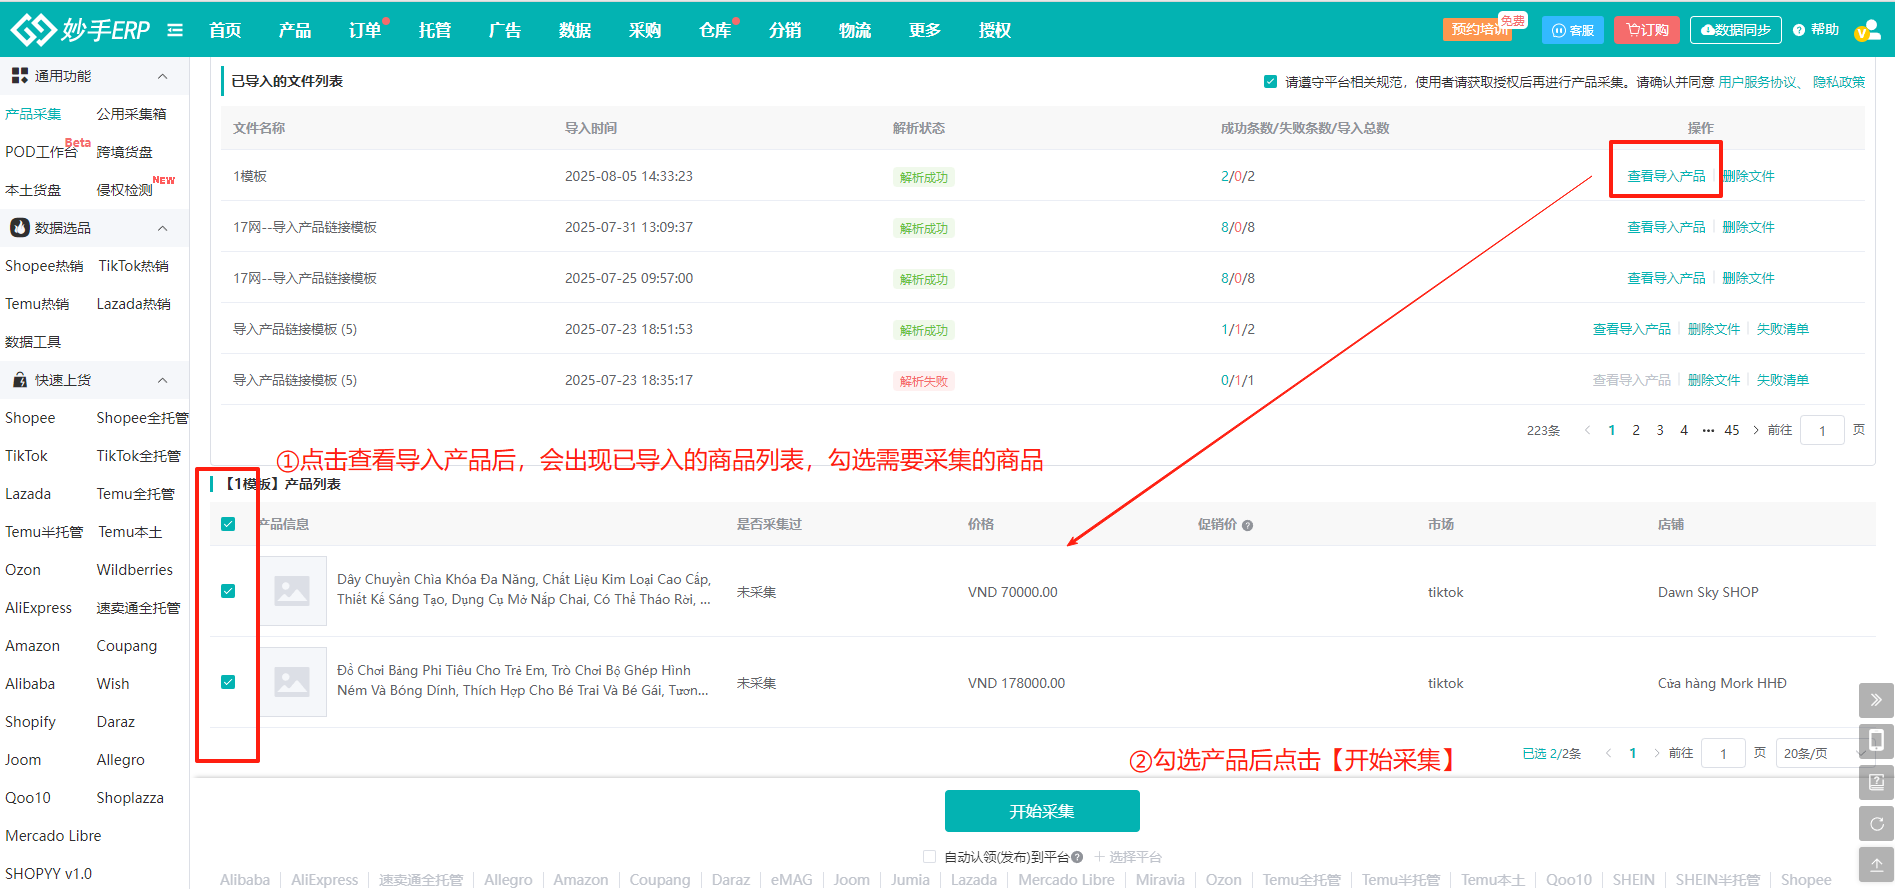Open the 仓库 top menu
The image size is (1895, 889).
coord(714,30)
